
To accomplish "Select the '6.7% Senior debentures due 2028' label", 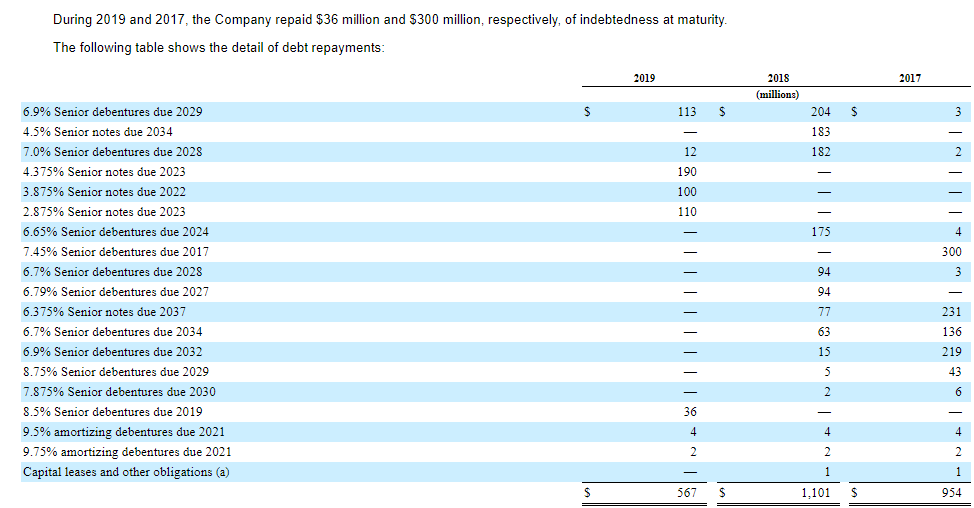I will coord(112,271).
